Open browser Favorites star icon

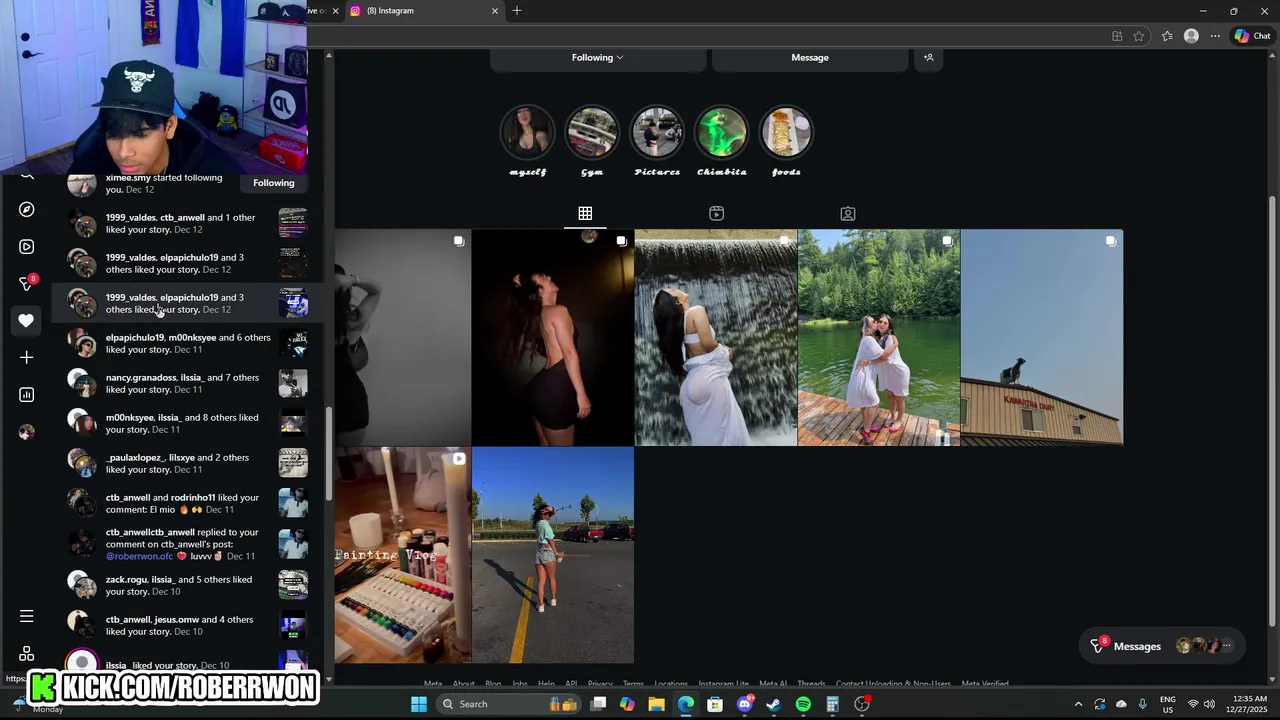tap(1138, 36)
